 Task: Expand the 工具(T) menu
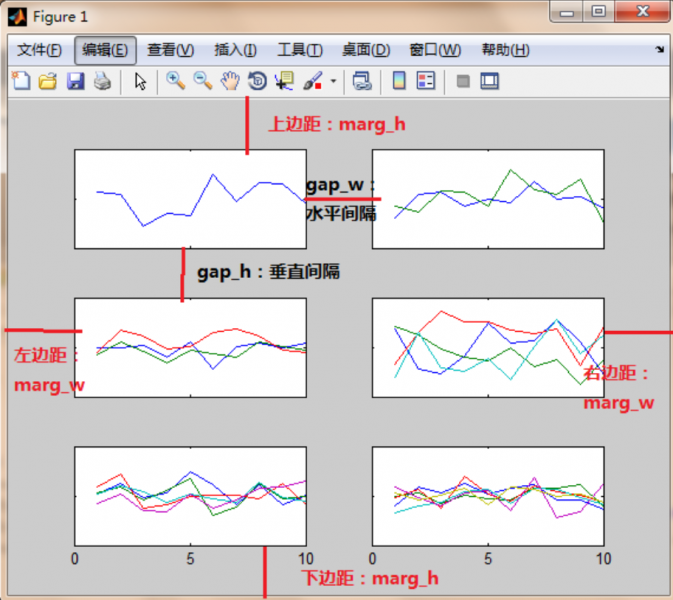click(299, 50)
